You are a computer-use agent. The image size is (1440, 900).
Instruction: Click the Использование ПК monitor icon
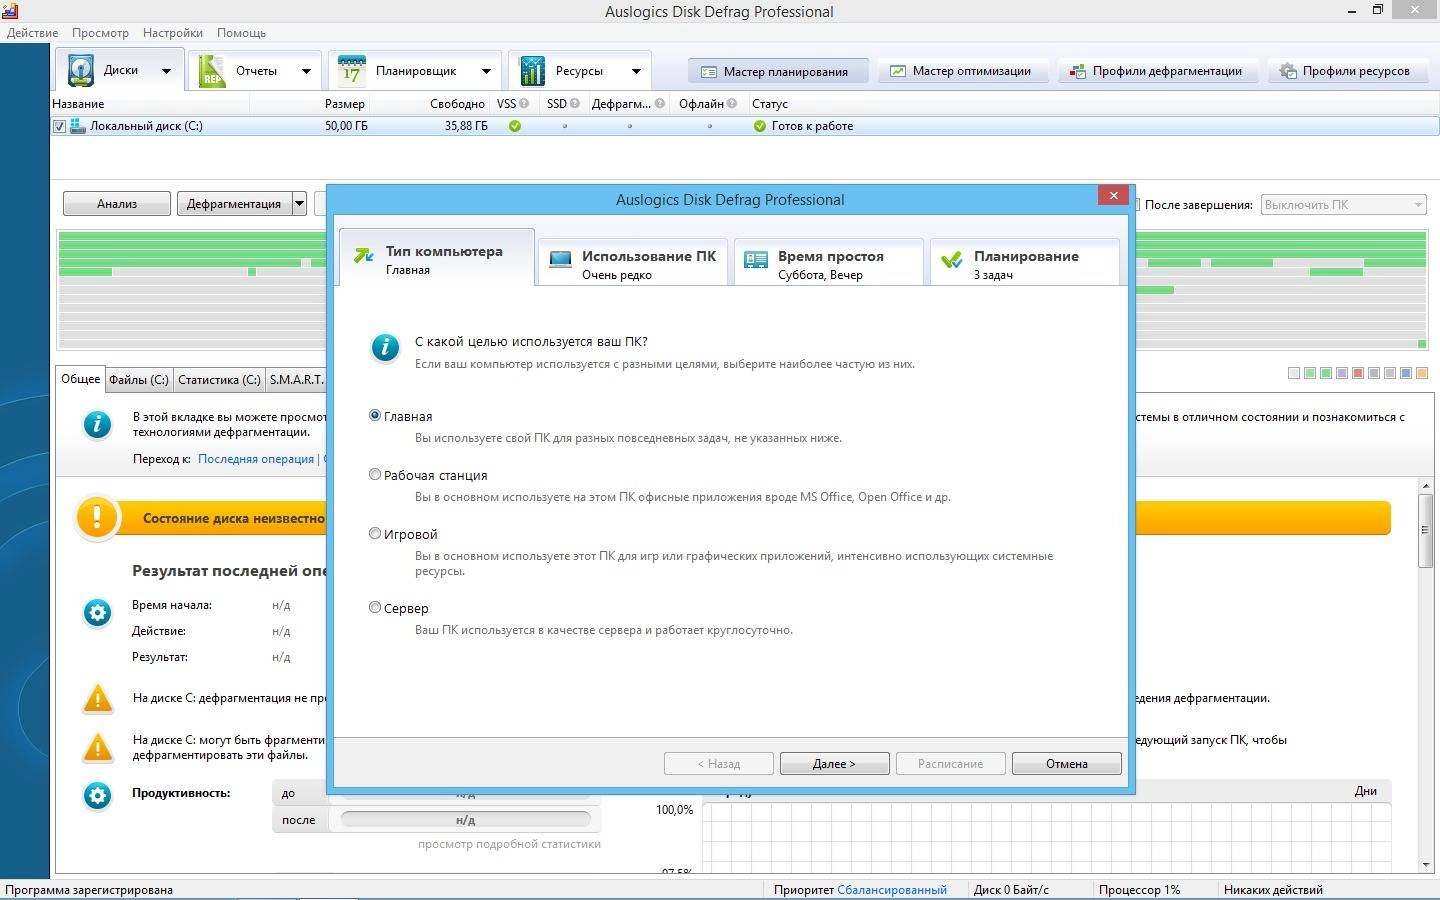(560, 261)
